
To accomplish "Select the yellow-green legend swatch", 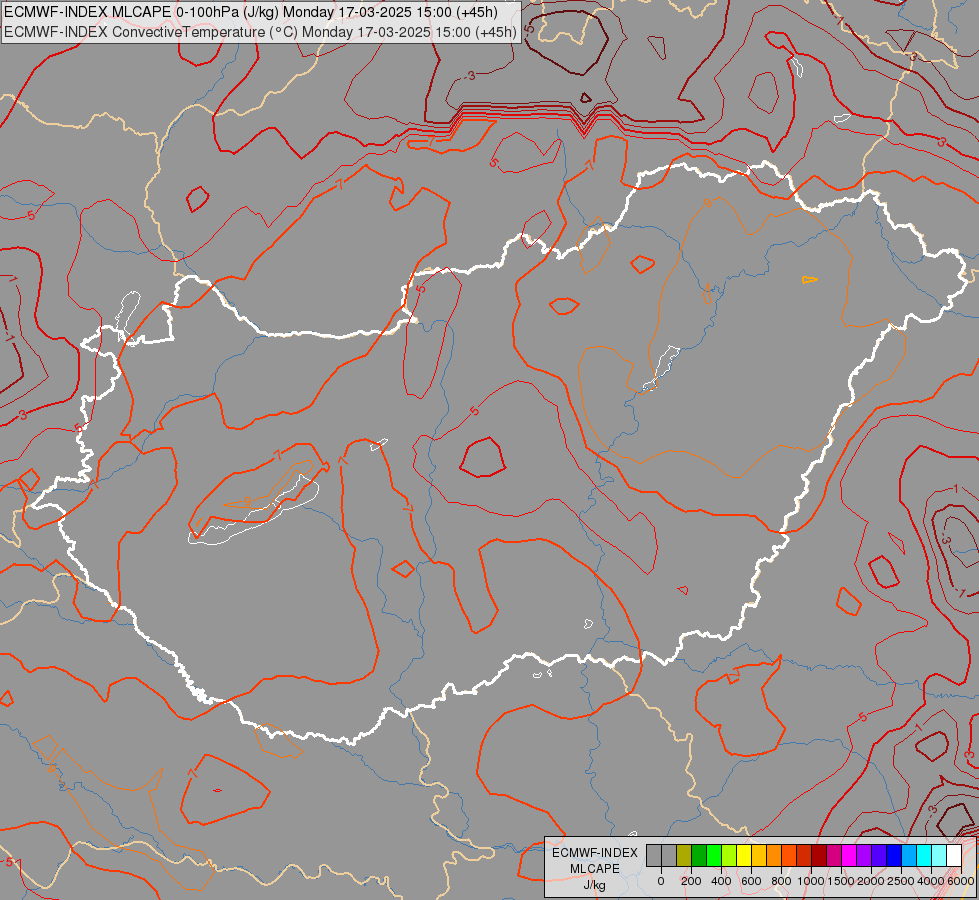I will pos(729,856).
